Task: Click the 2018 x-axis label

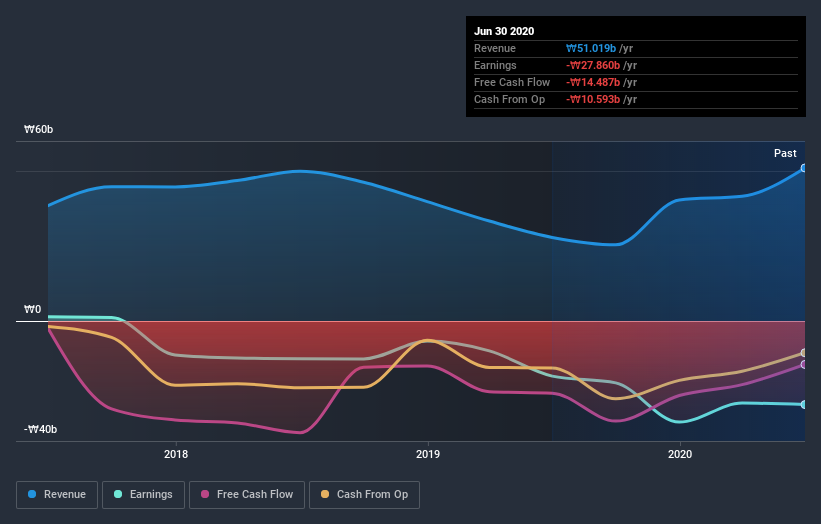Action: [176, 454]
